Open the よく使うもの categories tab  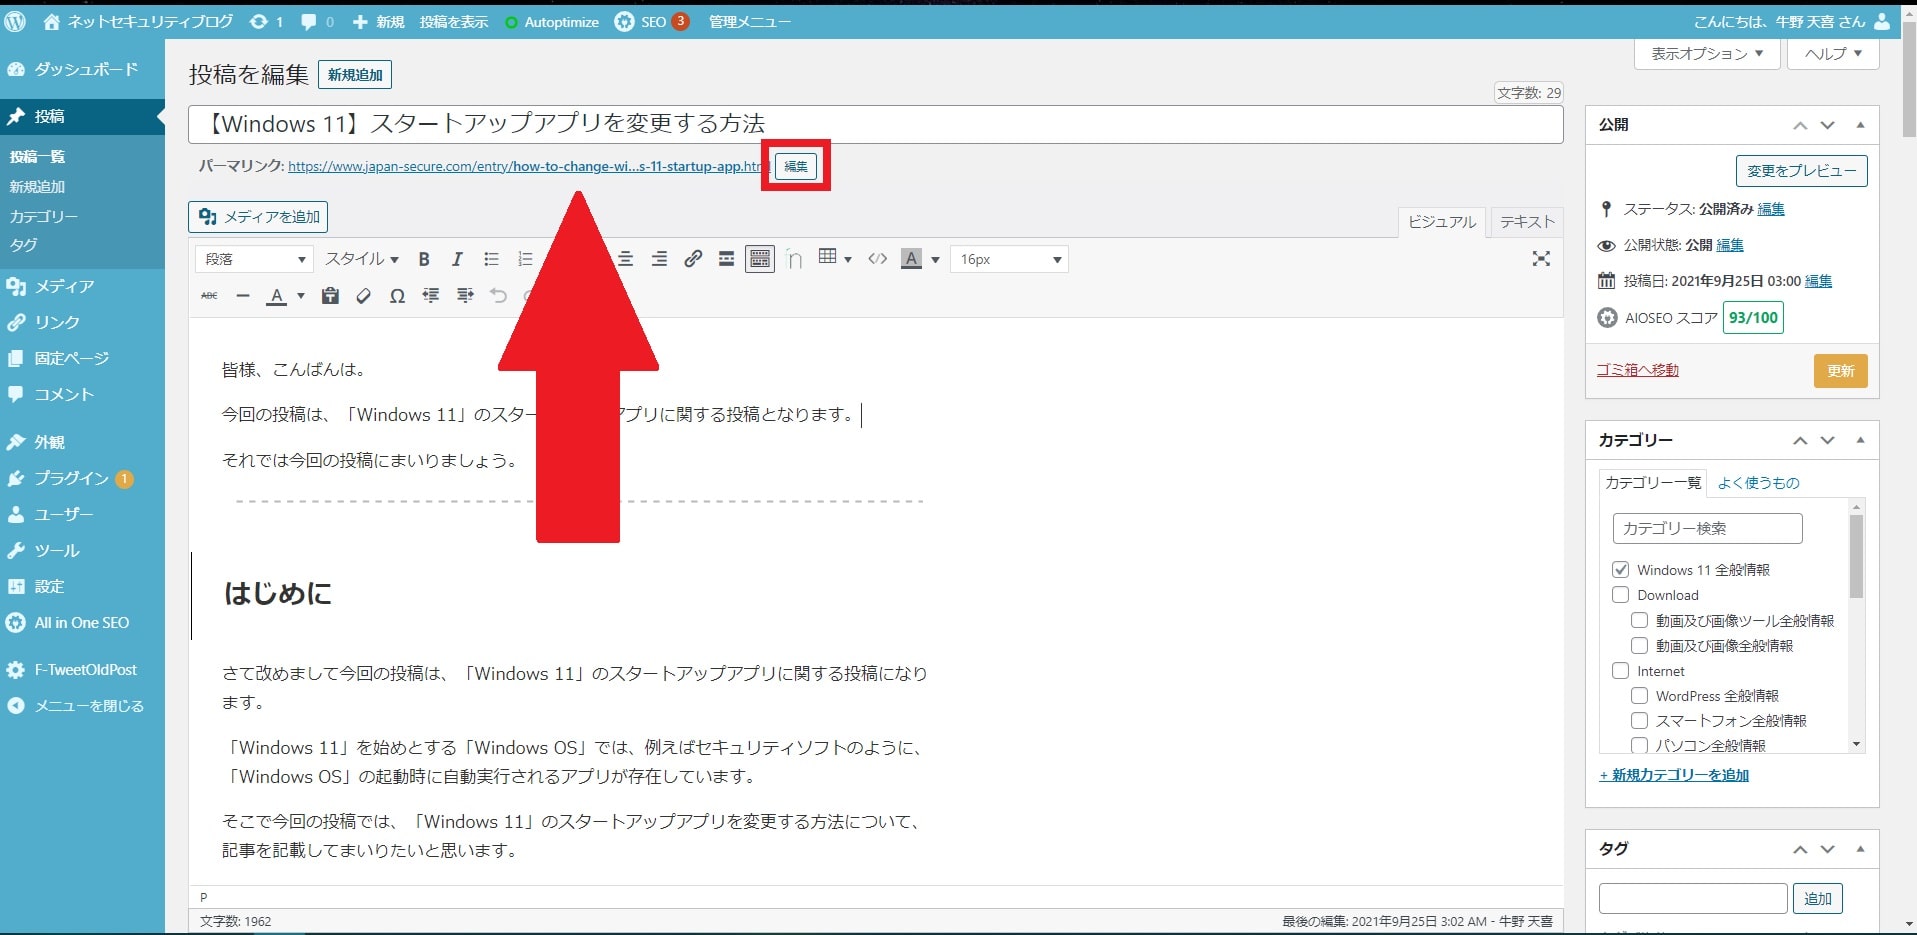point(1758,483)
